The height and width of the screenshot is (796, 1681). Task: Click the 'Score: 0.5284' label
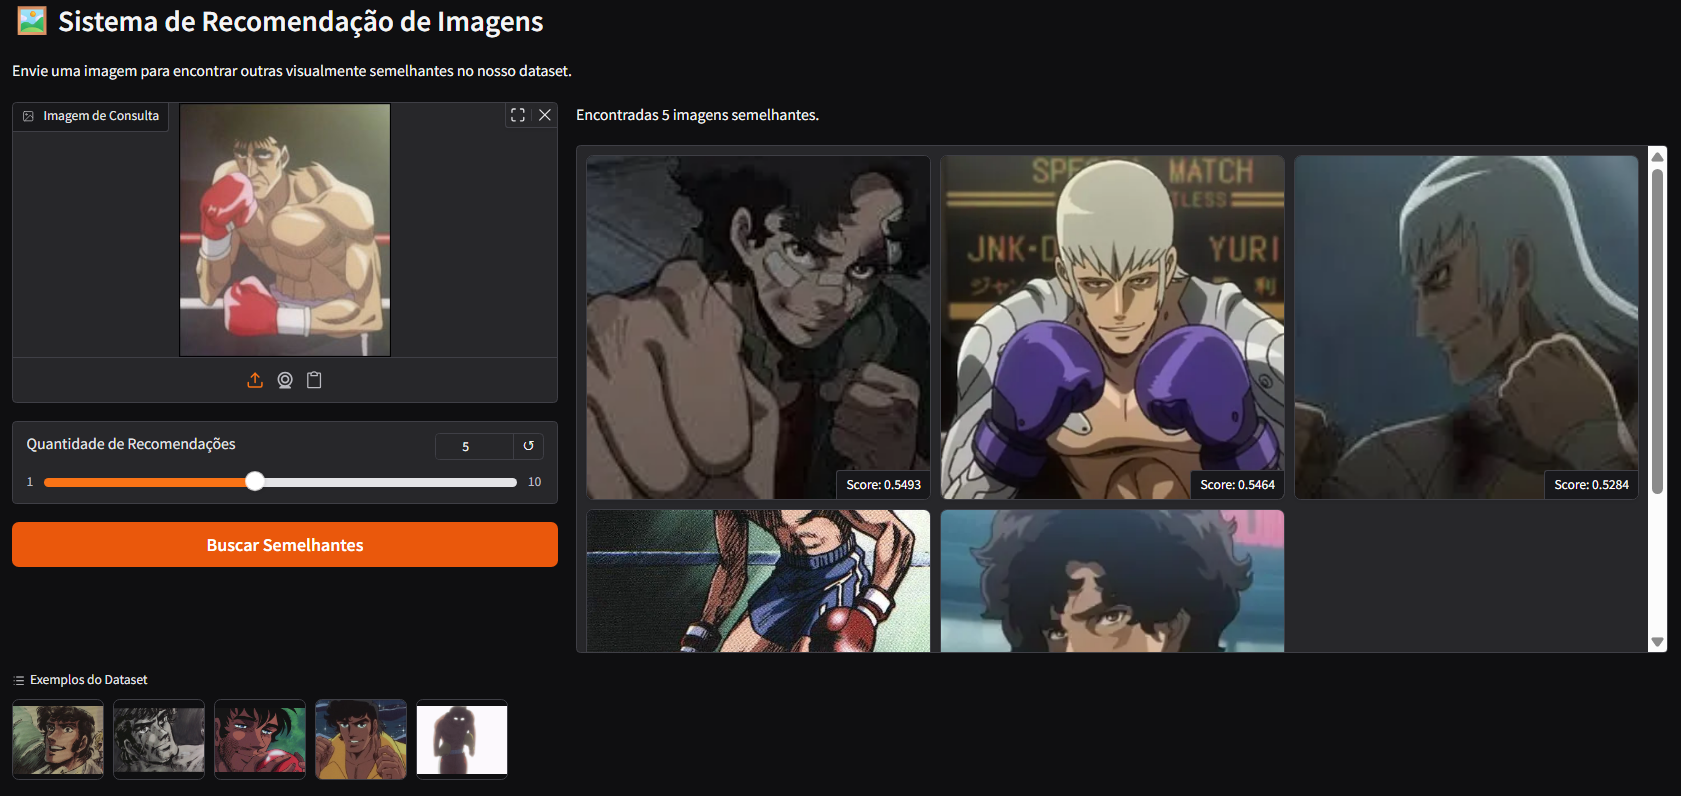click(1591, 485)
